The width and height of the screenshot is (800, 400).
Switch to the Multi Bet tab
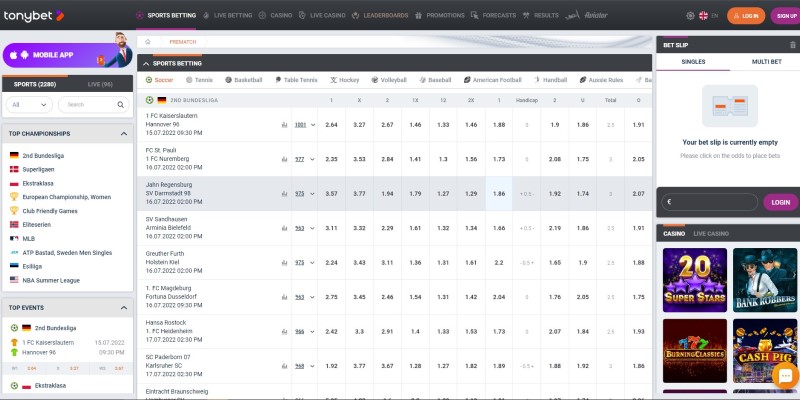tap(766, 62)
